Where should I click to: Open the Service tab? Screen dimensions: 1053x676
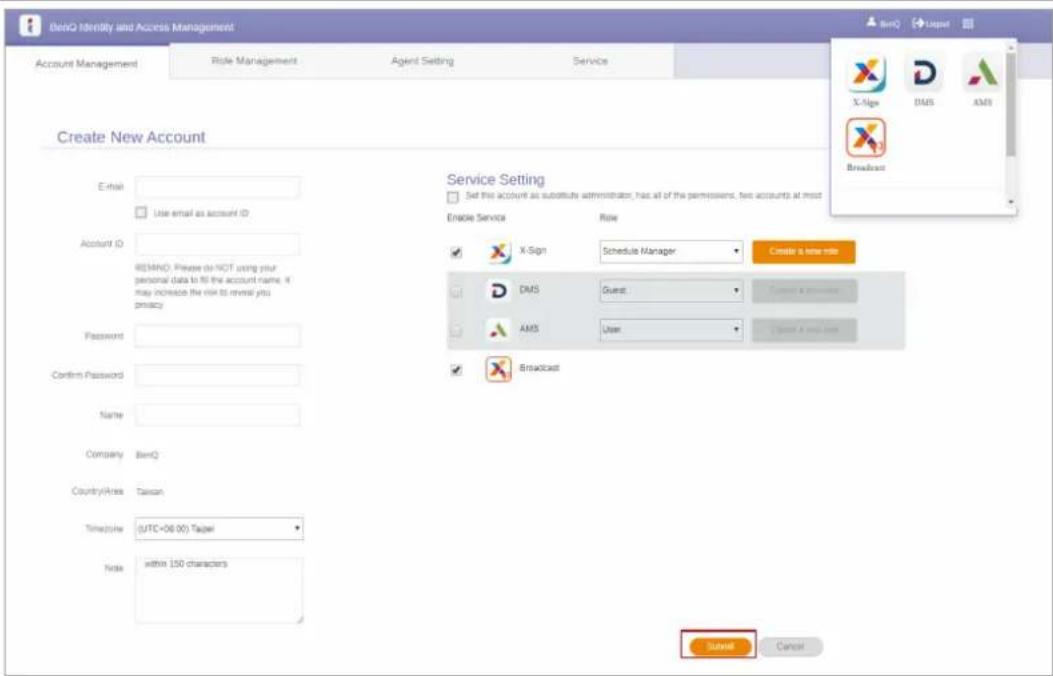click(590, 61)
